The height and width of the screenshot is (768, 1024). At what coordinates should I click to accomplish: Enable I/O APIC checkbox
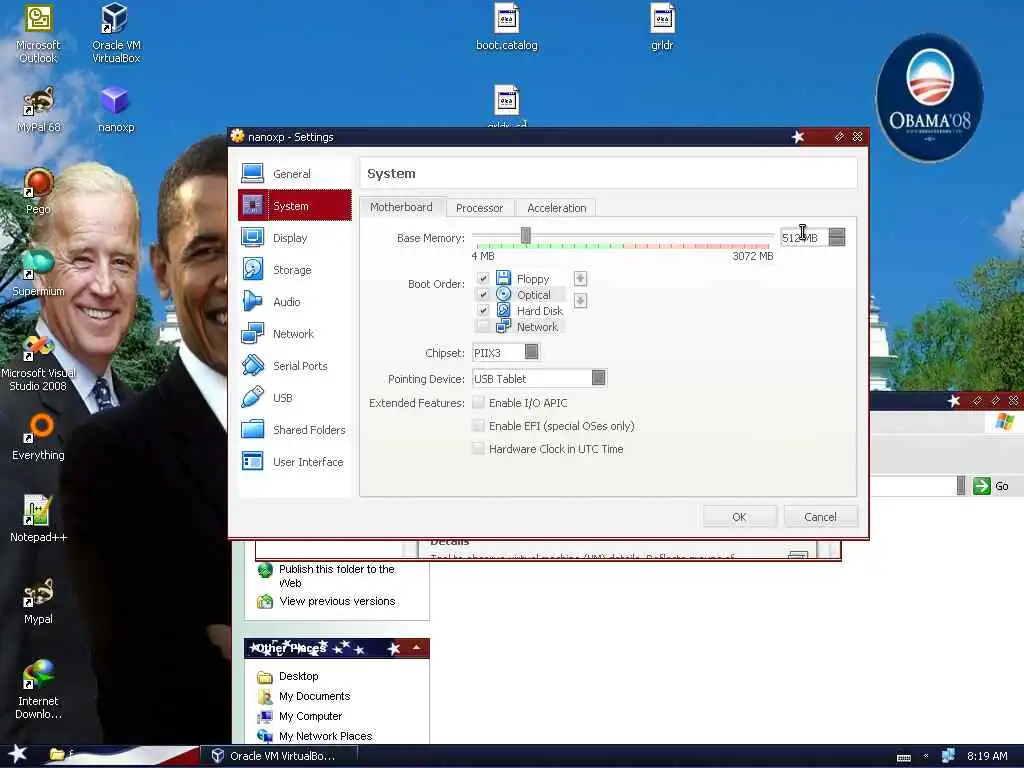[x=478, y=402]
